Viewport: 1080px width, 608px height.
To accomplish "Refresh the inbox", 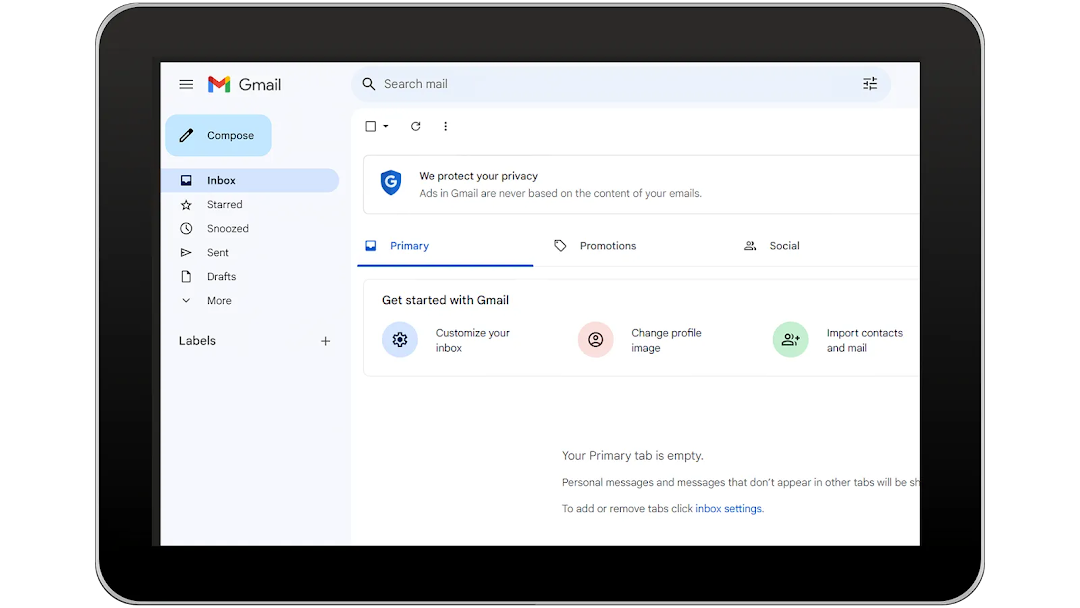I will coord(415,126).
